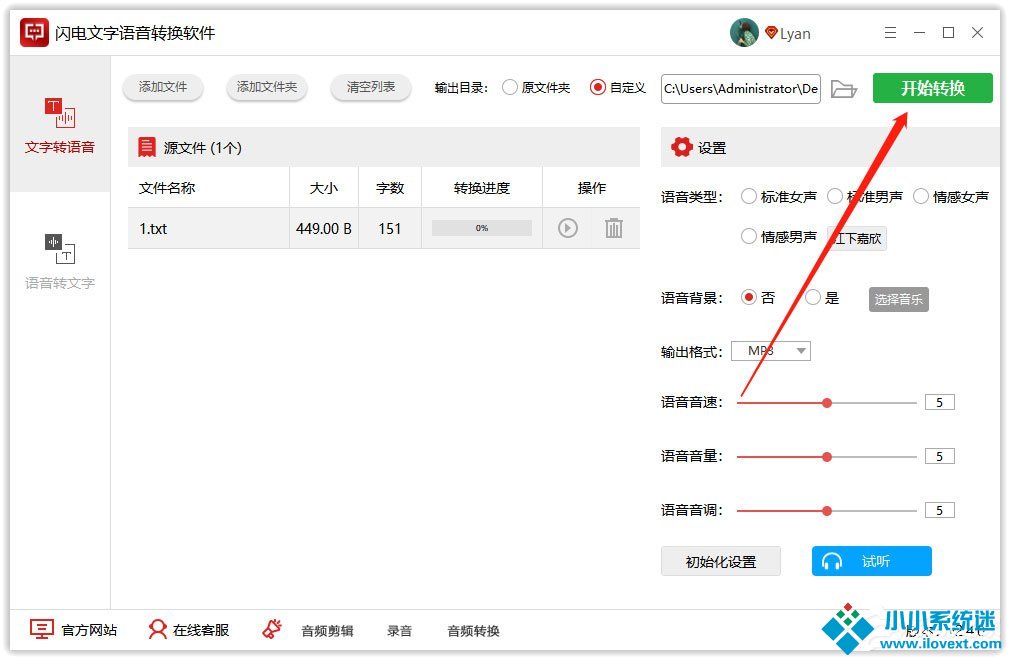
Task: Click the 选择音乐 button
Action: tap(899, 299)
